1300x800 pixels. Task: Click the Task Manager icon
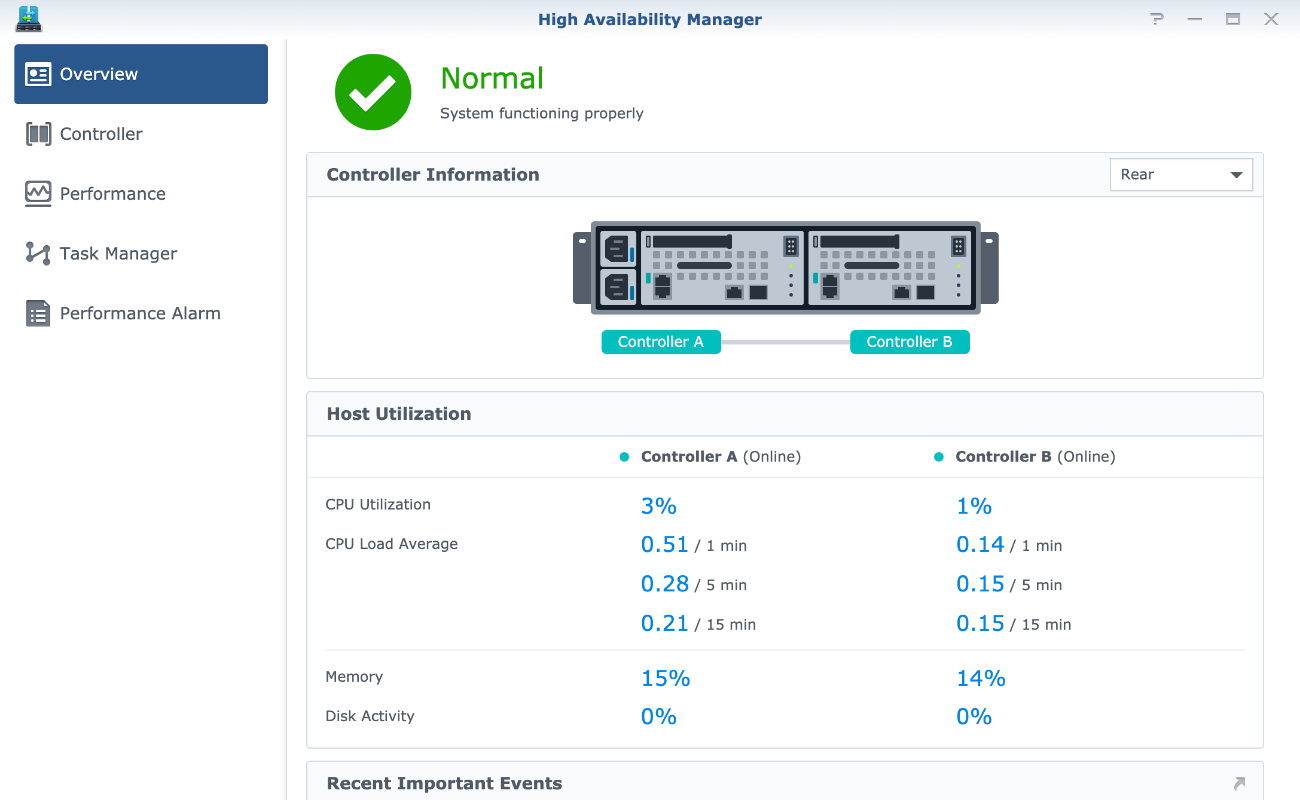point(38,254)
